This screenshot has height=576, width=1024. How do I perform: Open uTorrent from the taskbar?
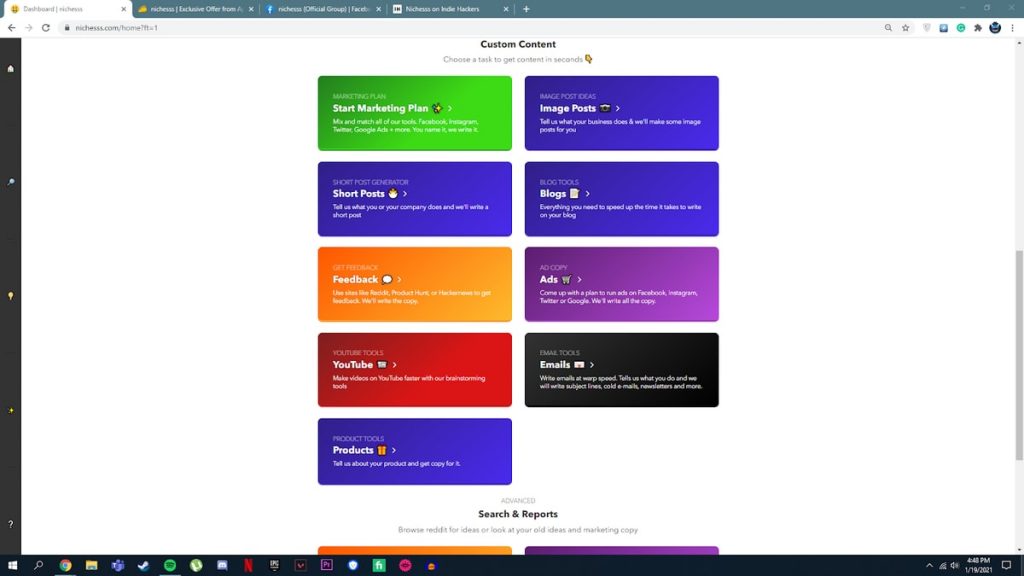coord(196,565)
